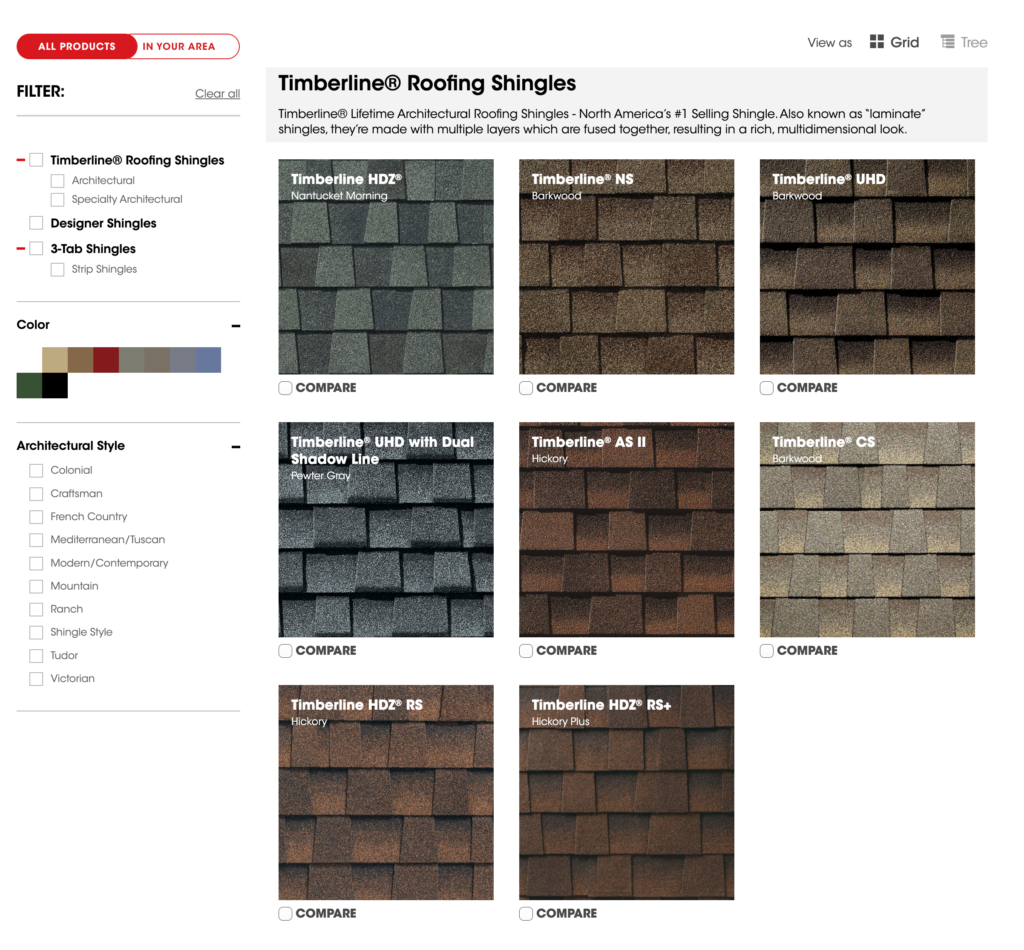Collapse the 3-Tab Shingles filter group
Viewport: 1024px width, 950px height.
21,249
